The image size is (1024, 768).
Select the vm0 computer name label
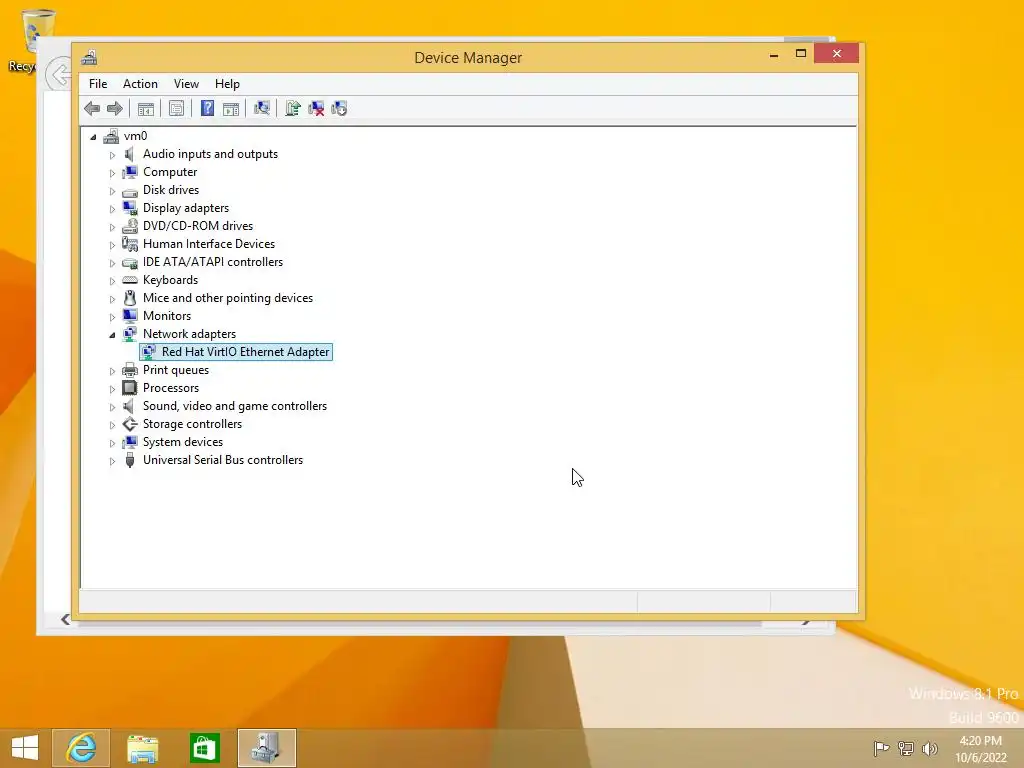(135, 136)
